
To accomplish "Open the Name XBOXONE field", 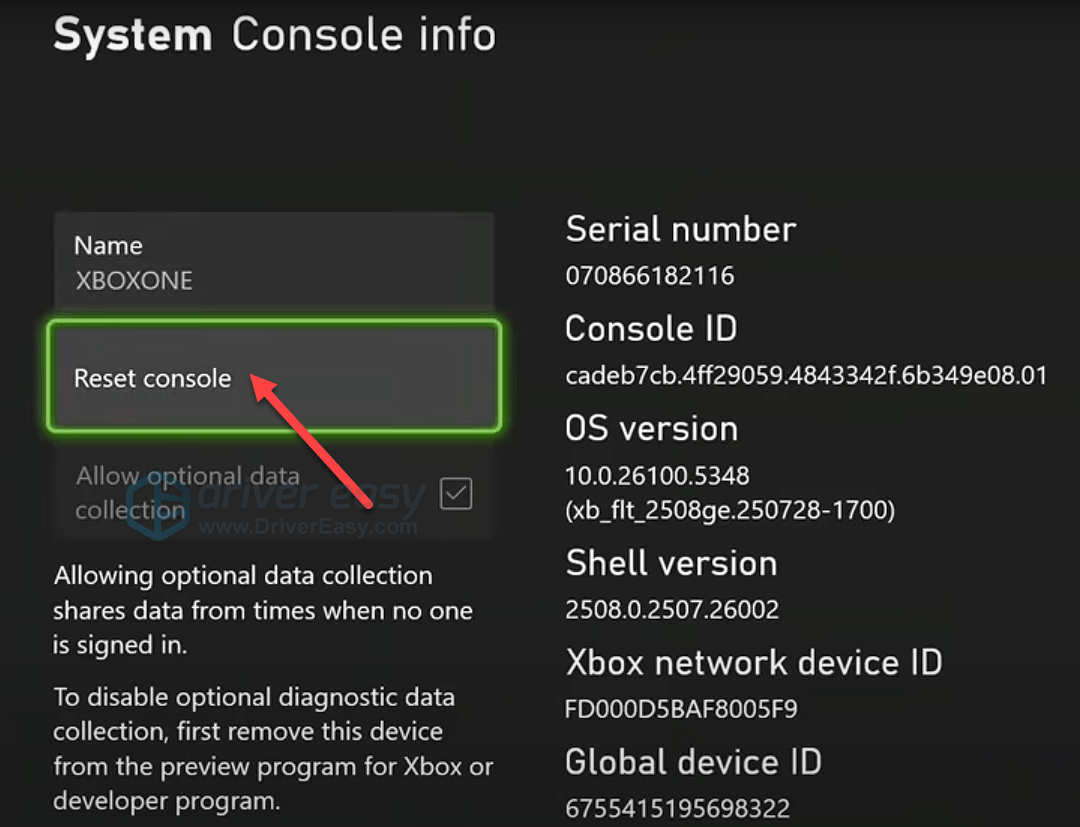I will click(272, 262).
